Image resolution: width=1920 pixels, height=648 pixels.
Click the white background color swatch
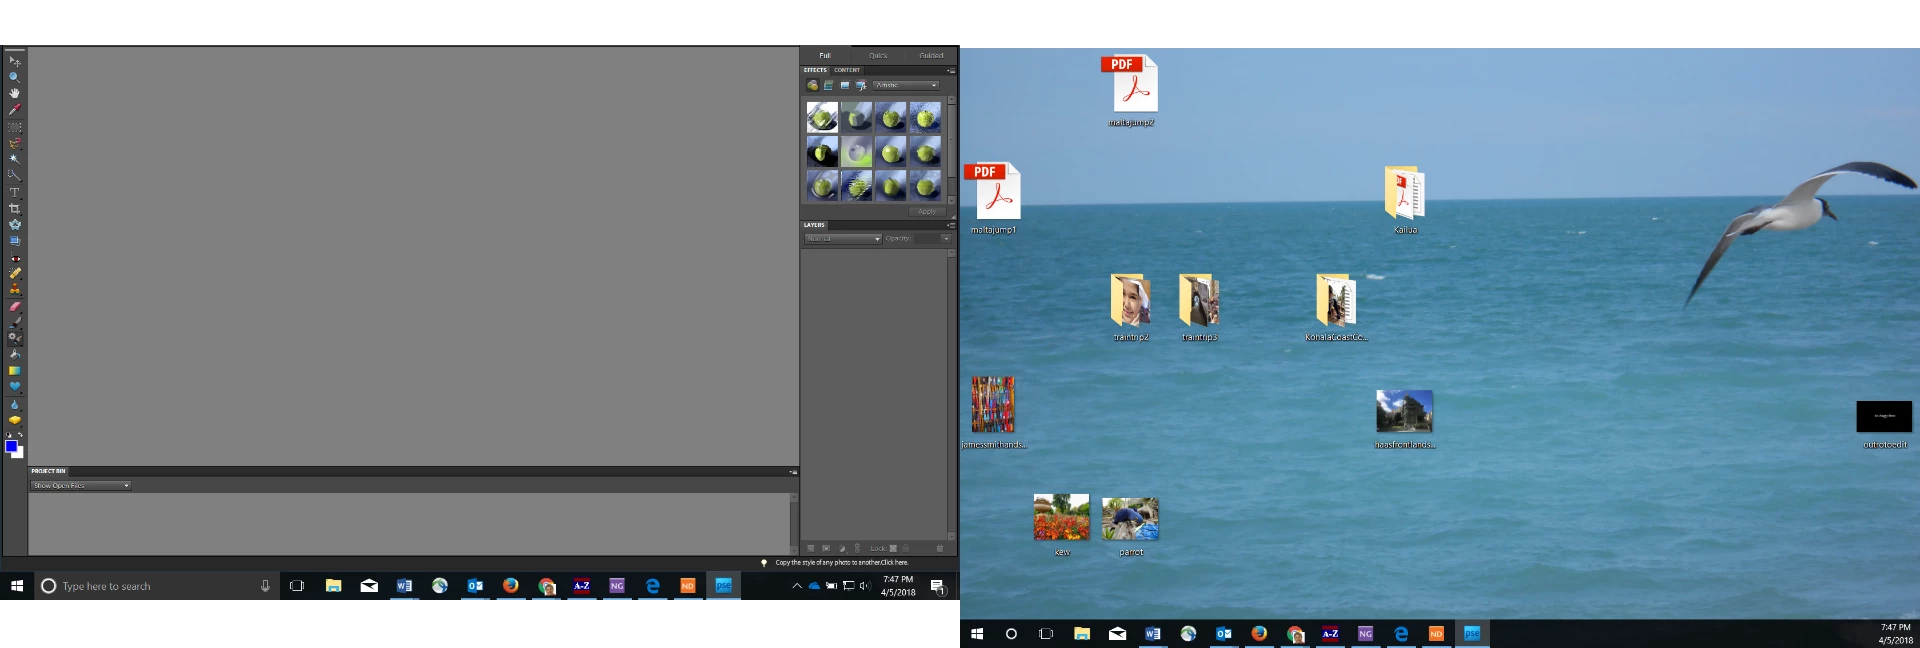[x=19, y=454]
